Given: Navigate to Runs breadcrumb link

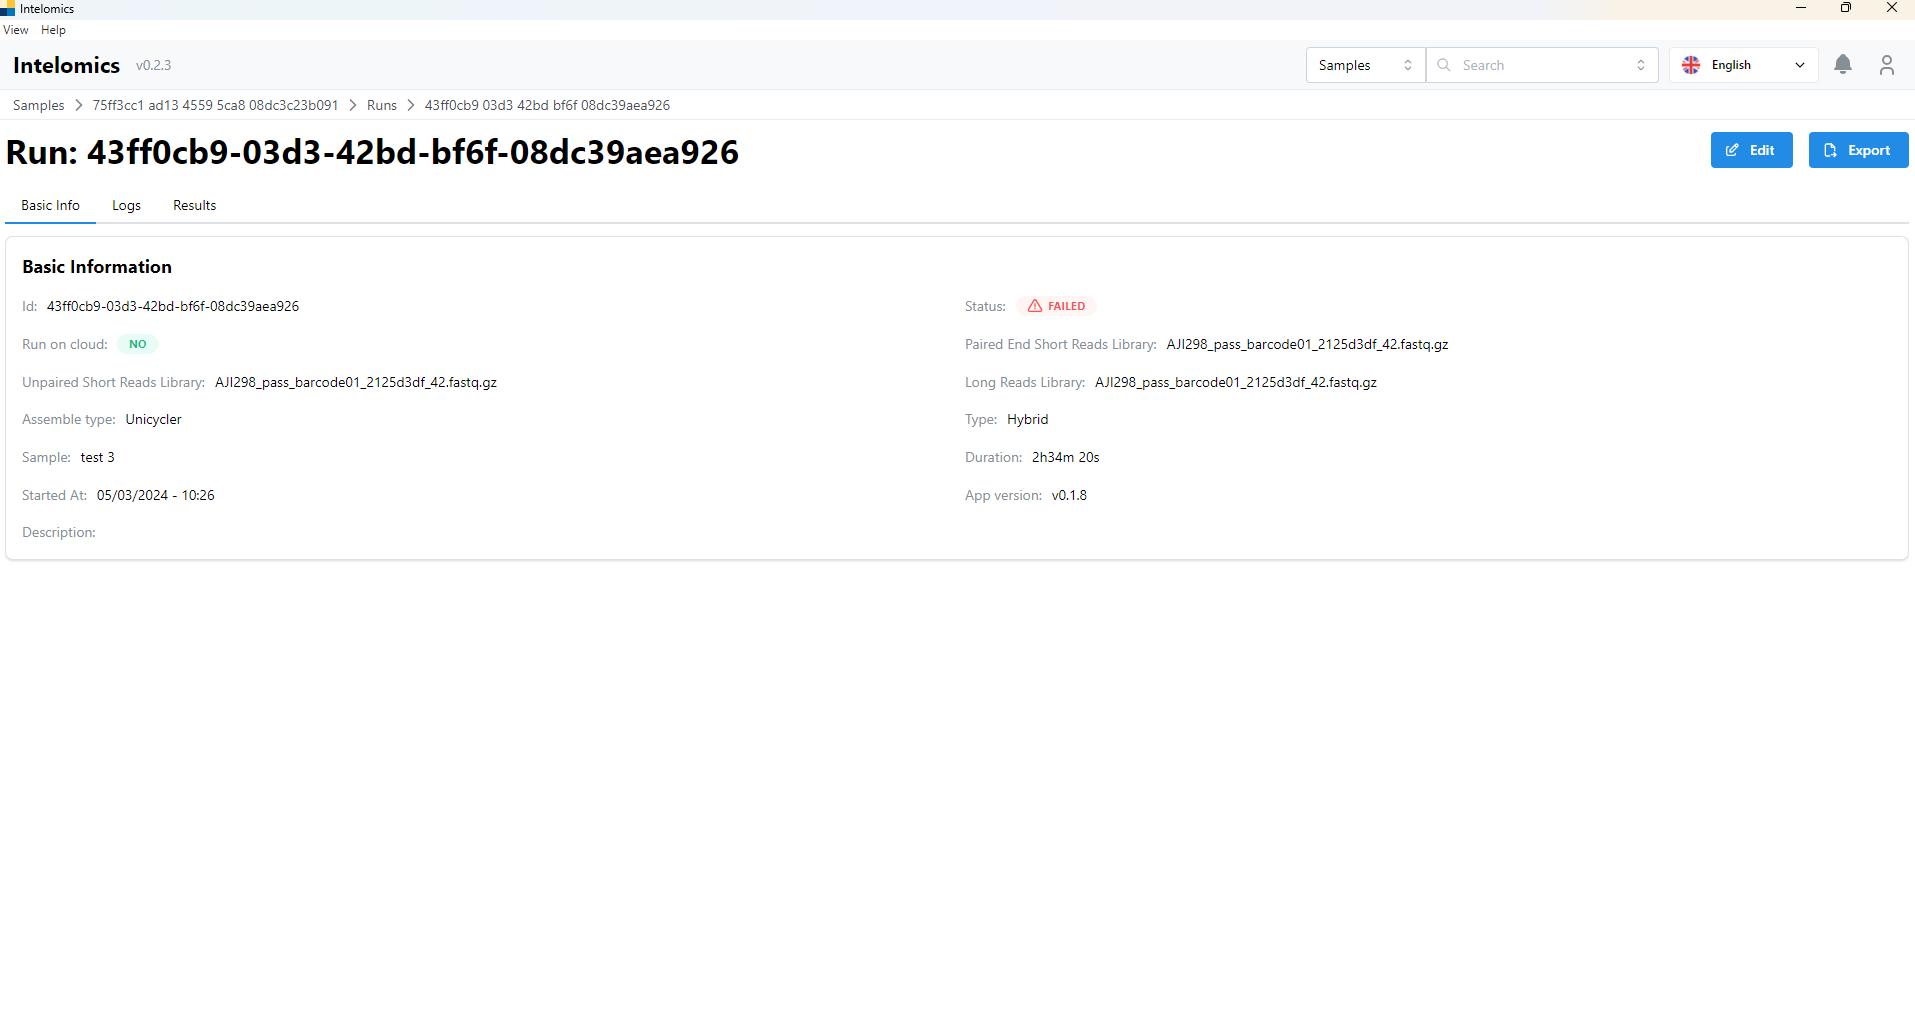Looking at the screenshot, I should (381, 105).
